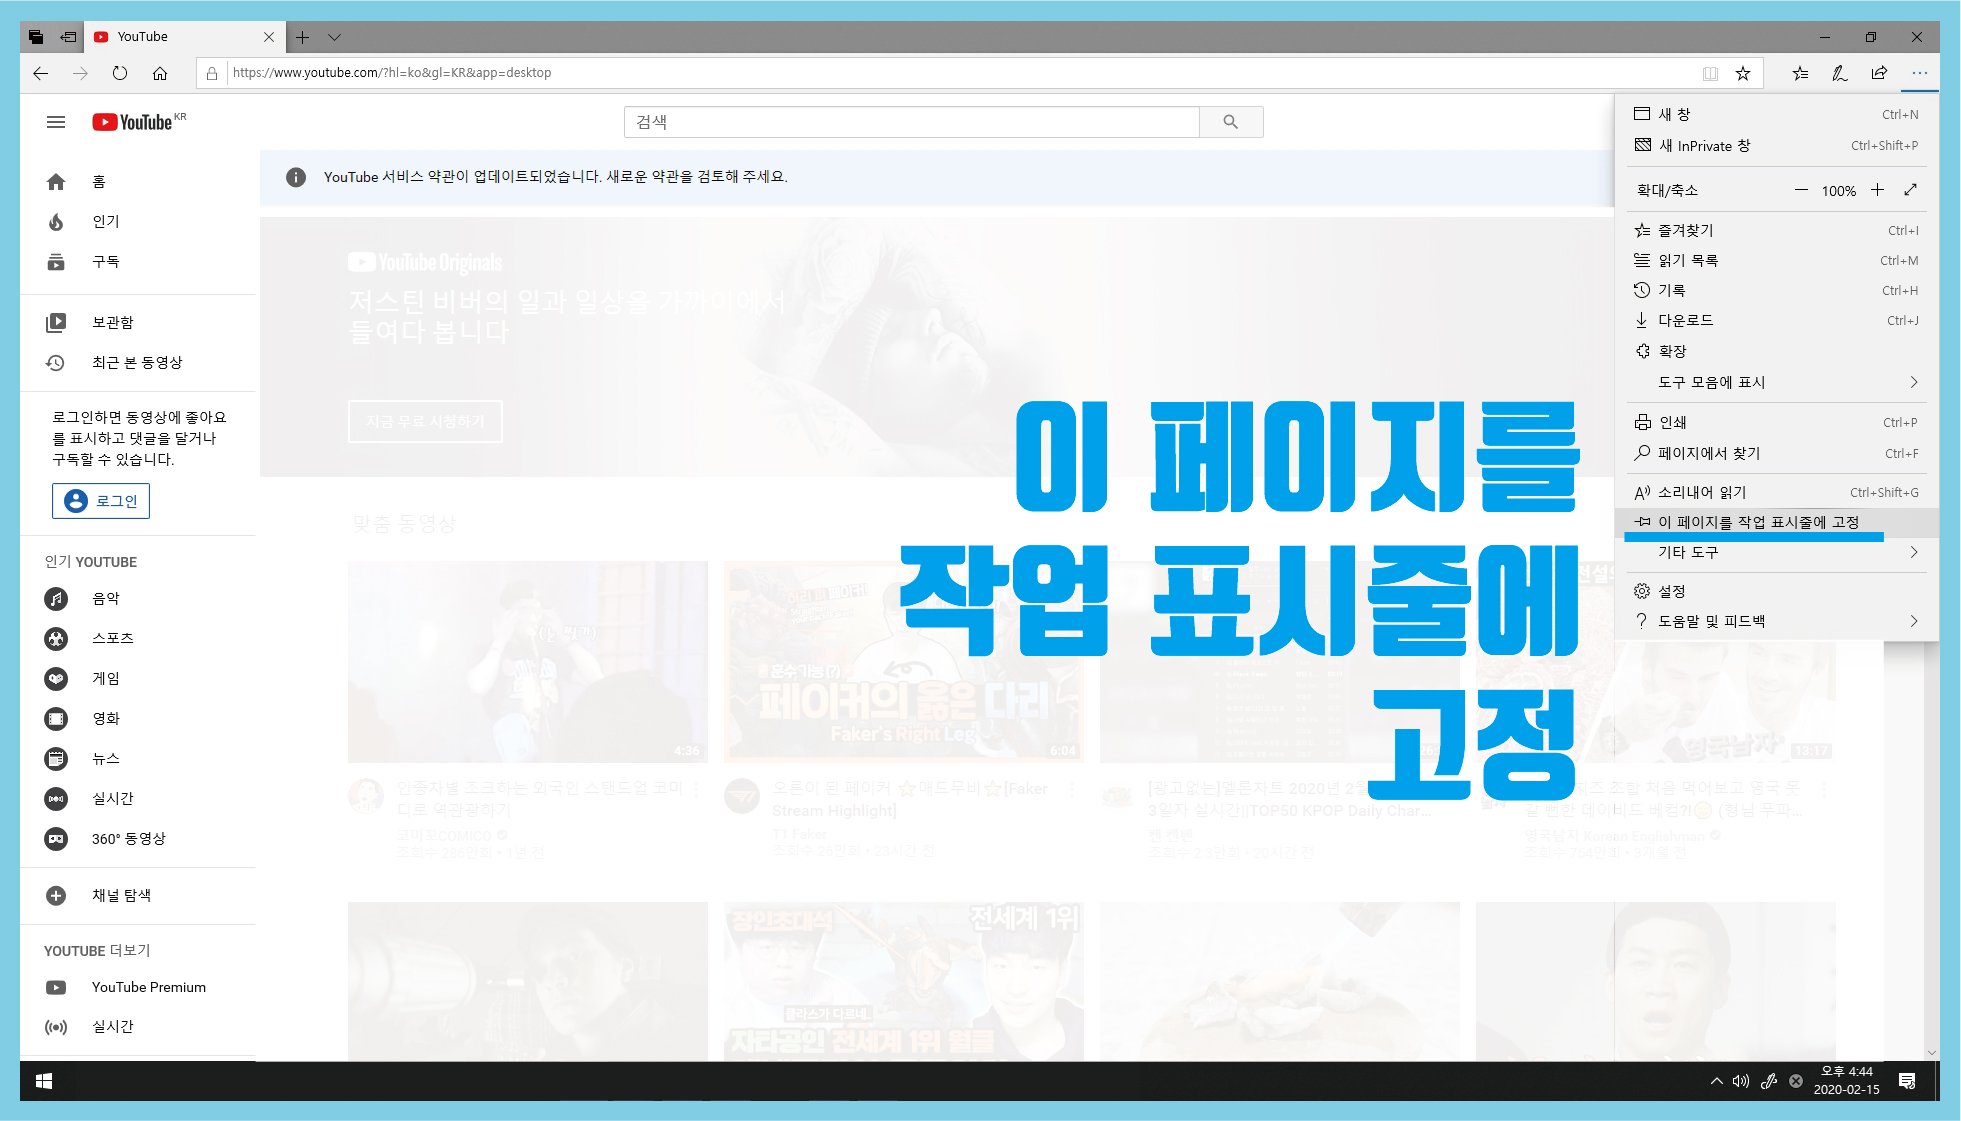Click the Add notes pen icon

(1839, 73)
